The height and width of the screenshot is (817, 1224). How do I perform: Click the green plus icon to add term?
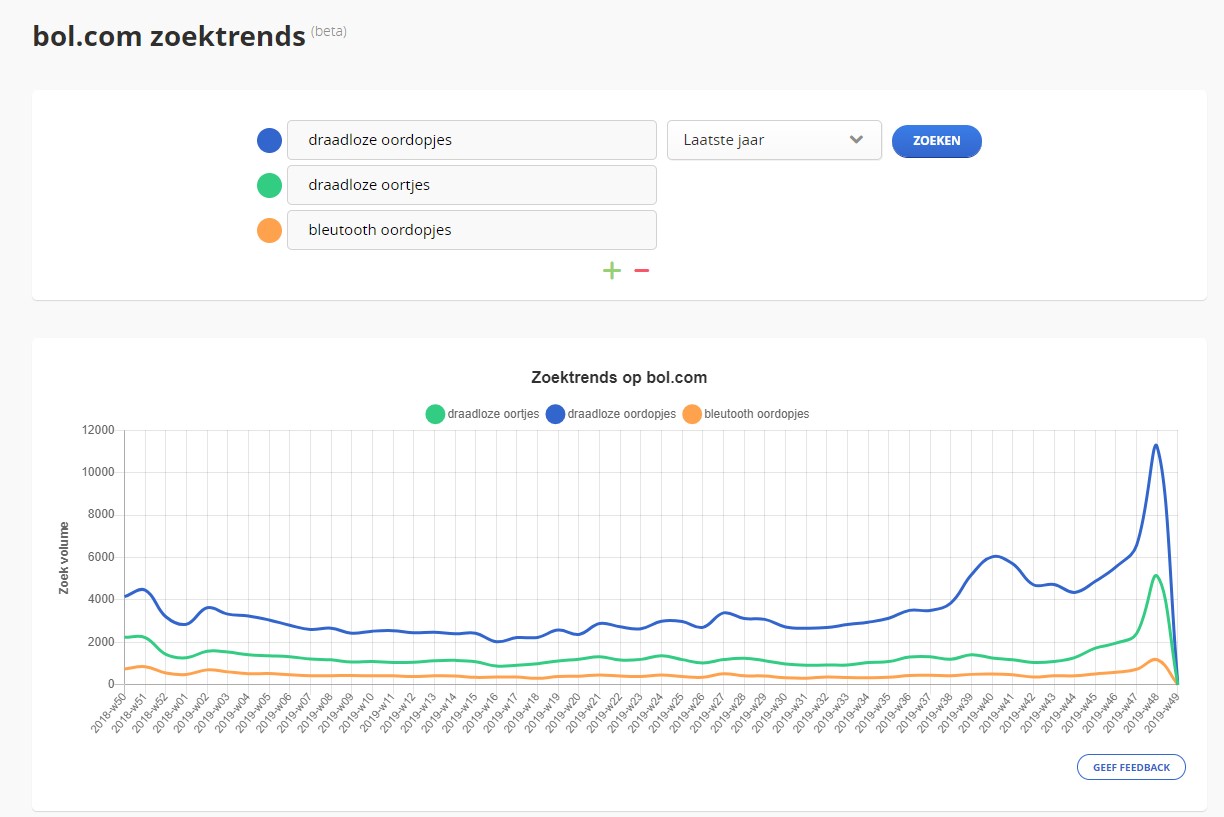(x=612, y=271)
